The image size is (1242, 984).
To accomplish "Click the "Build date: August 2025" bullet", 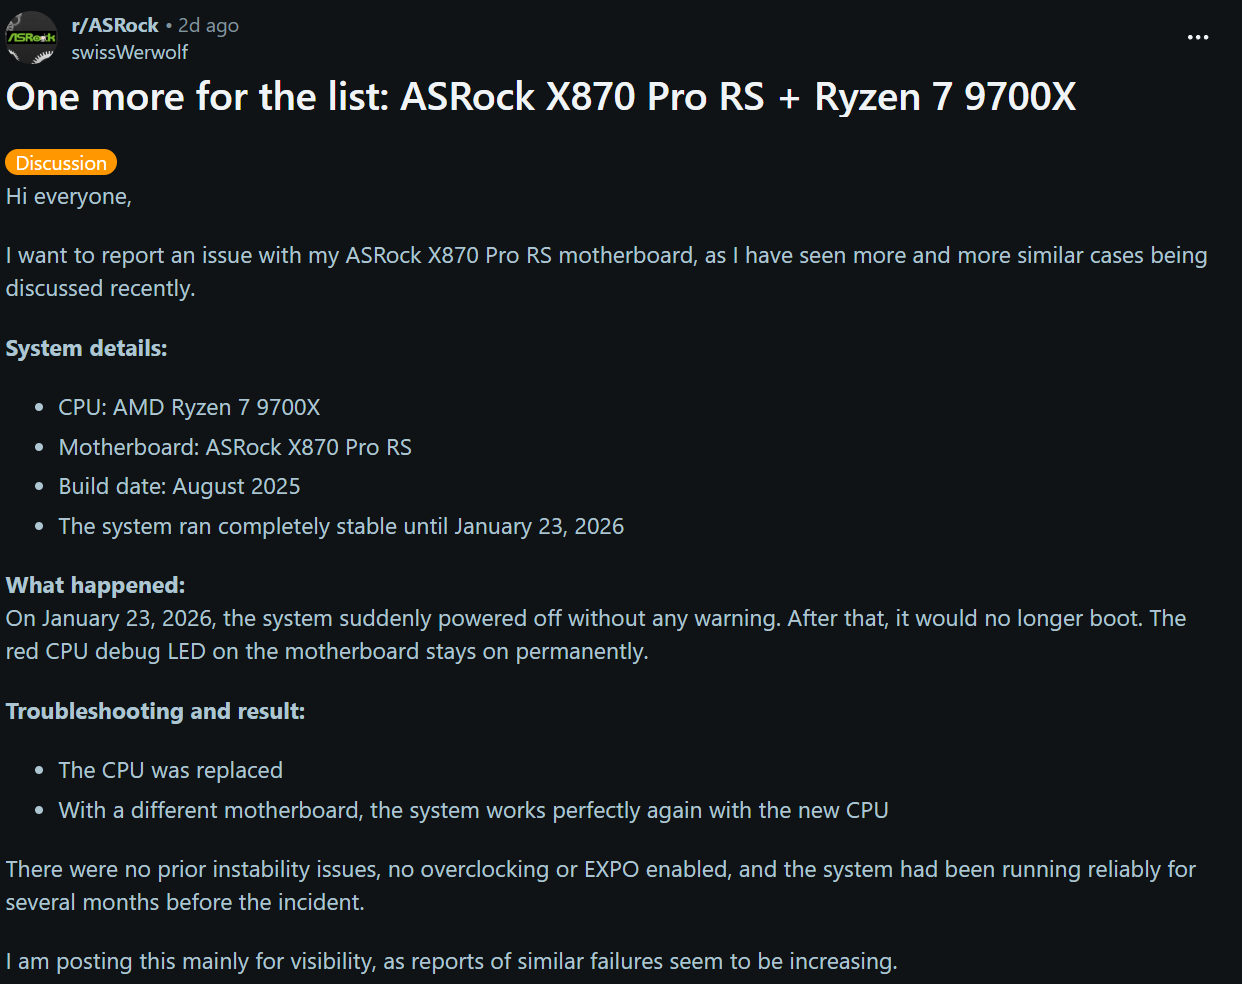I will (179, 486).
